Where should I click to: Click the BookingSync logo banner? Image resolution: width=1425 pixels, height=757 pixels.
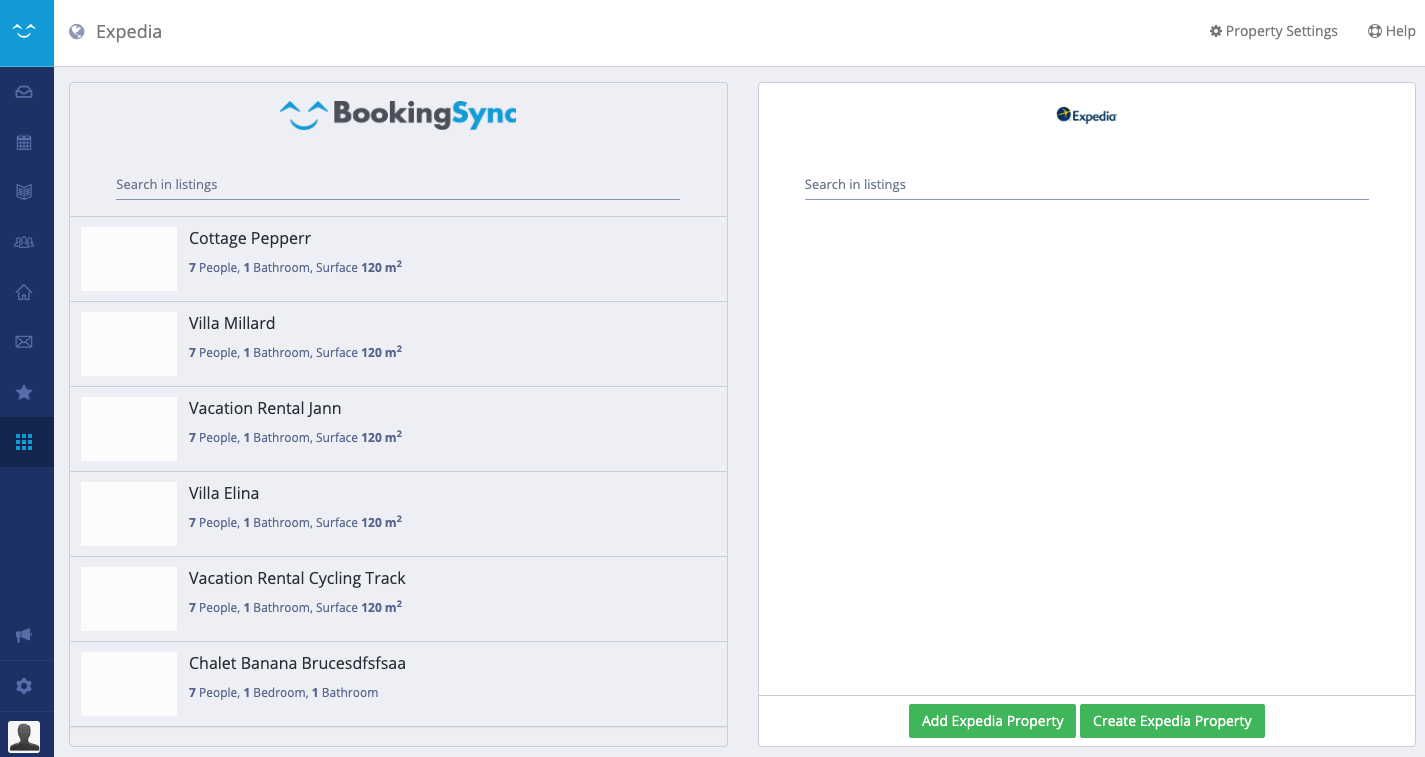tap(398, 115)
